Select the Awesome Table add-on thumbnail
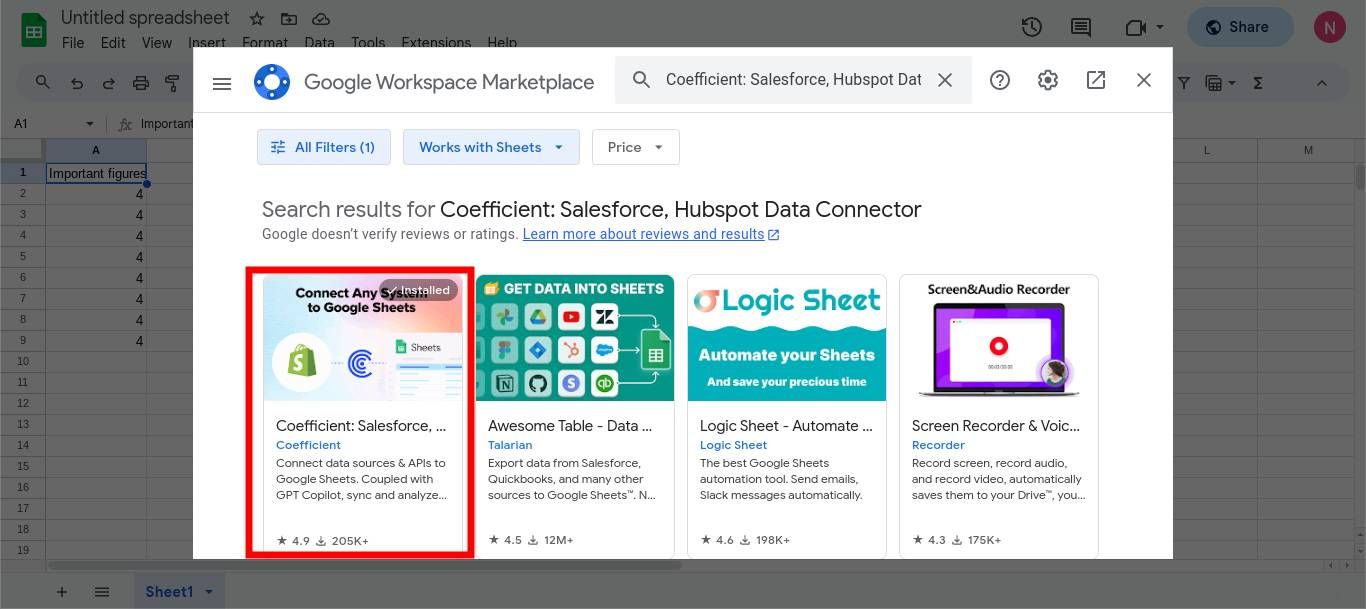Screen dimensions: 1366x609 pyautogui.click(x=574, y=337)
